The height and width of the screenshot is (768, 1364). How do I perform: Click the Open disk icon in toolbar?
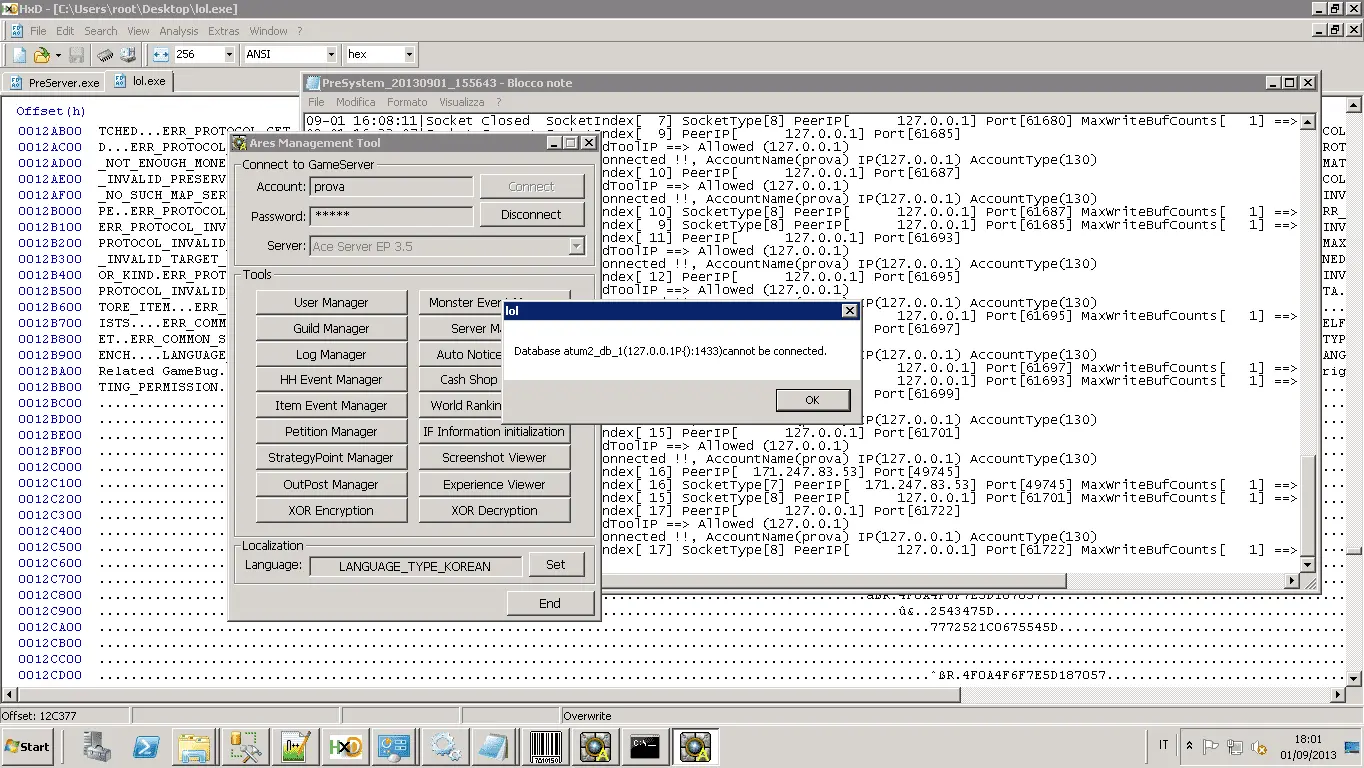tap(128, 54)
